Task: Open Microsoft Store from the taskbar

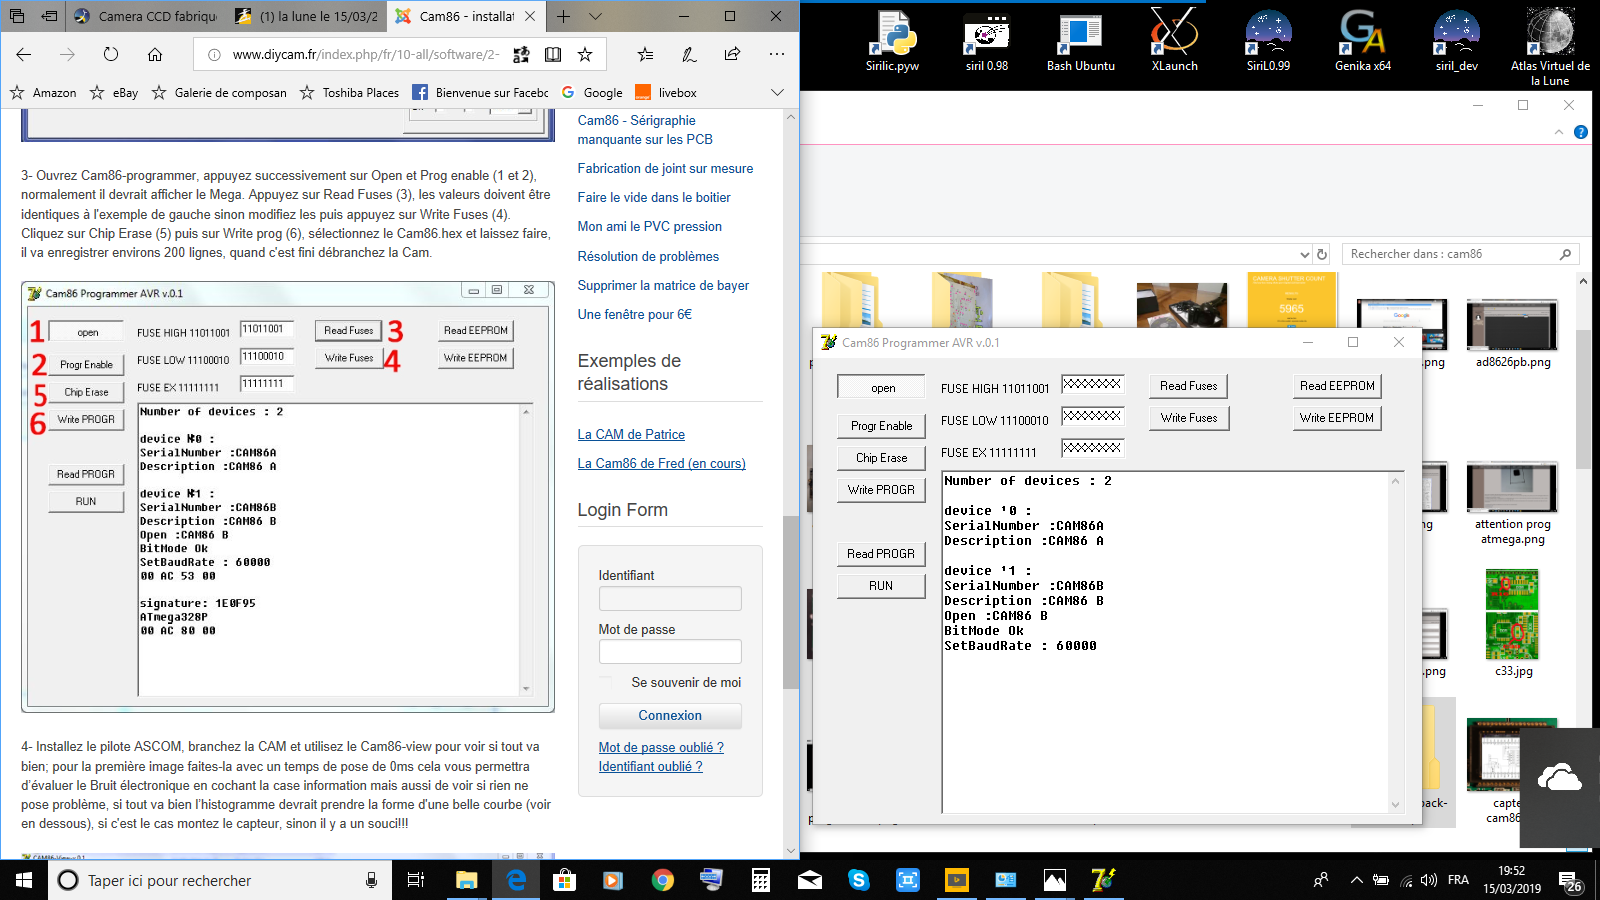Action: 564,880
